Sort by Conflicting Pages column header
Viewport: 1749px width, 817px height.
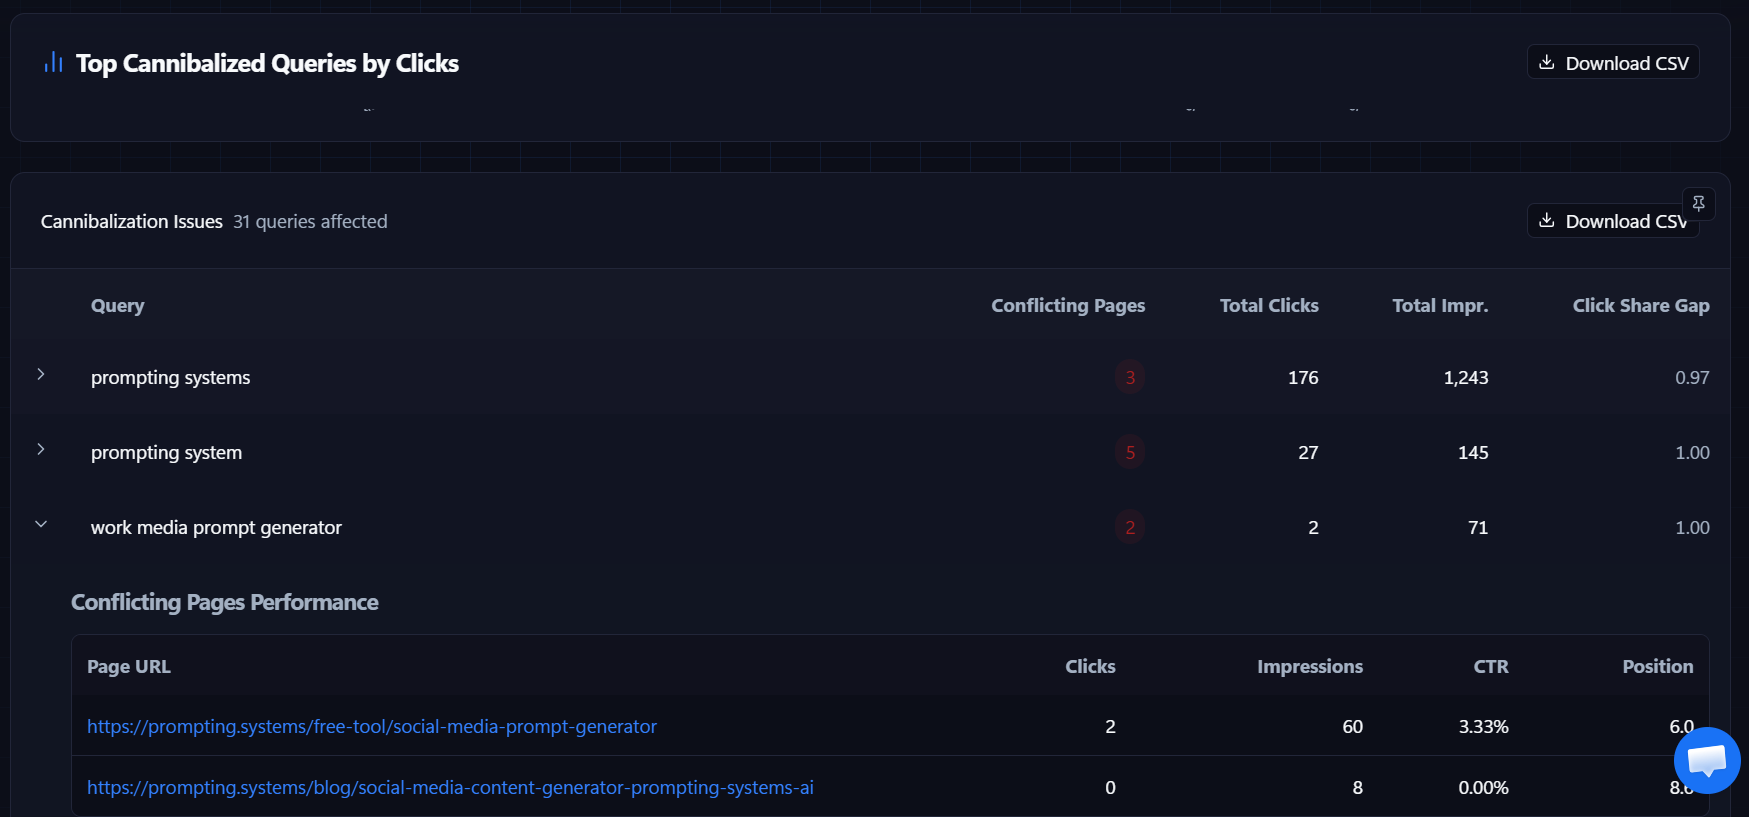tap(1068, 306)
